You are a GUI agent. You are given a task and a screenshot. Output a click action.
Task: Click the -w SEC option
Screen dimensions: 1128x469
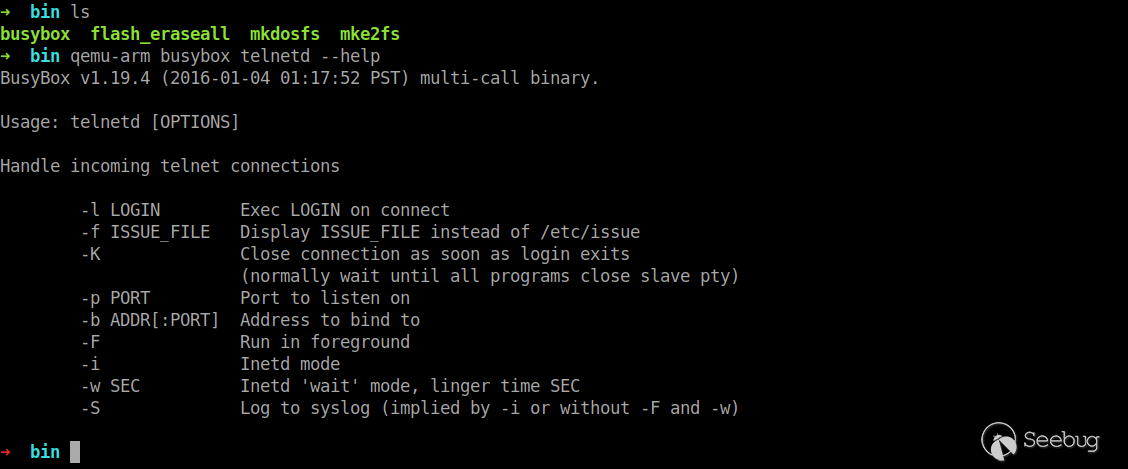click(x=110, y=386)
